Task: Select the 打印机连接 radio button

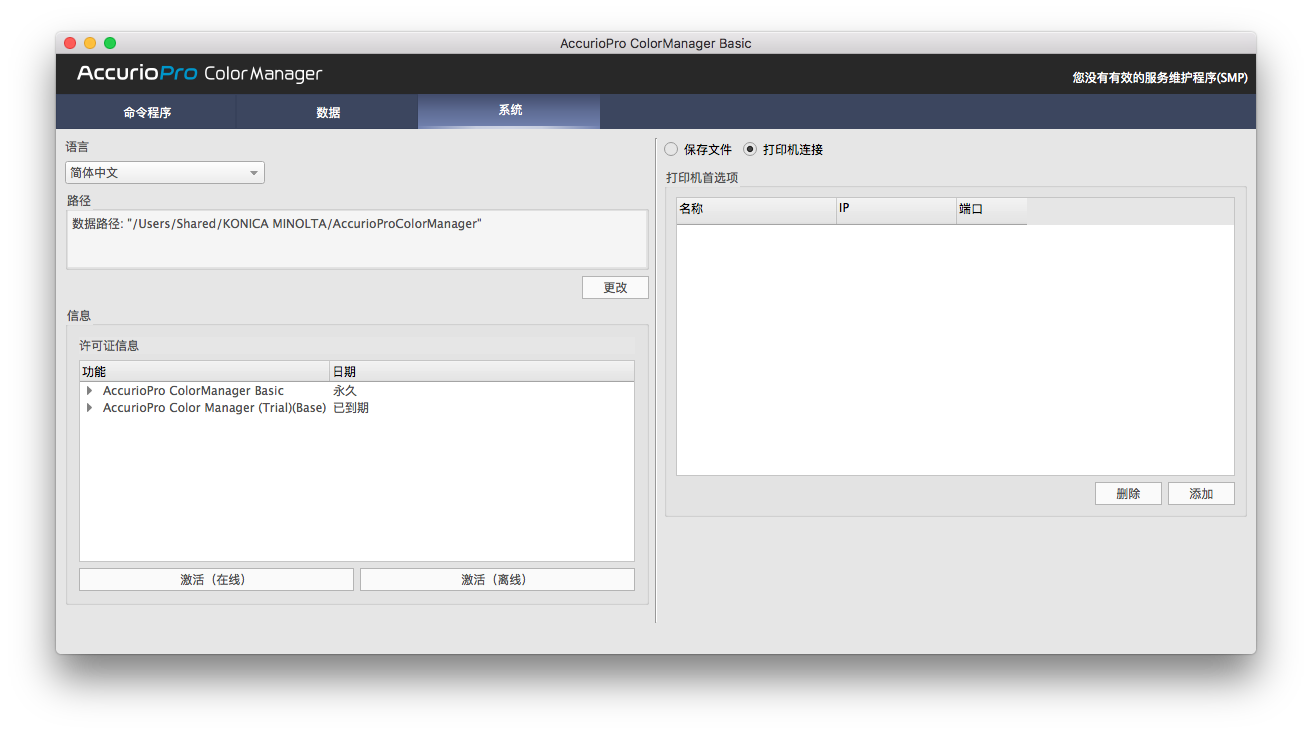Action: pos(750,149)
